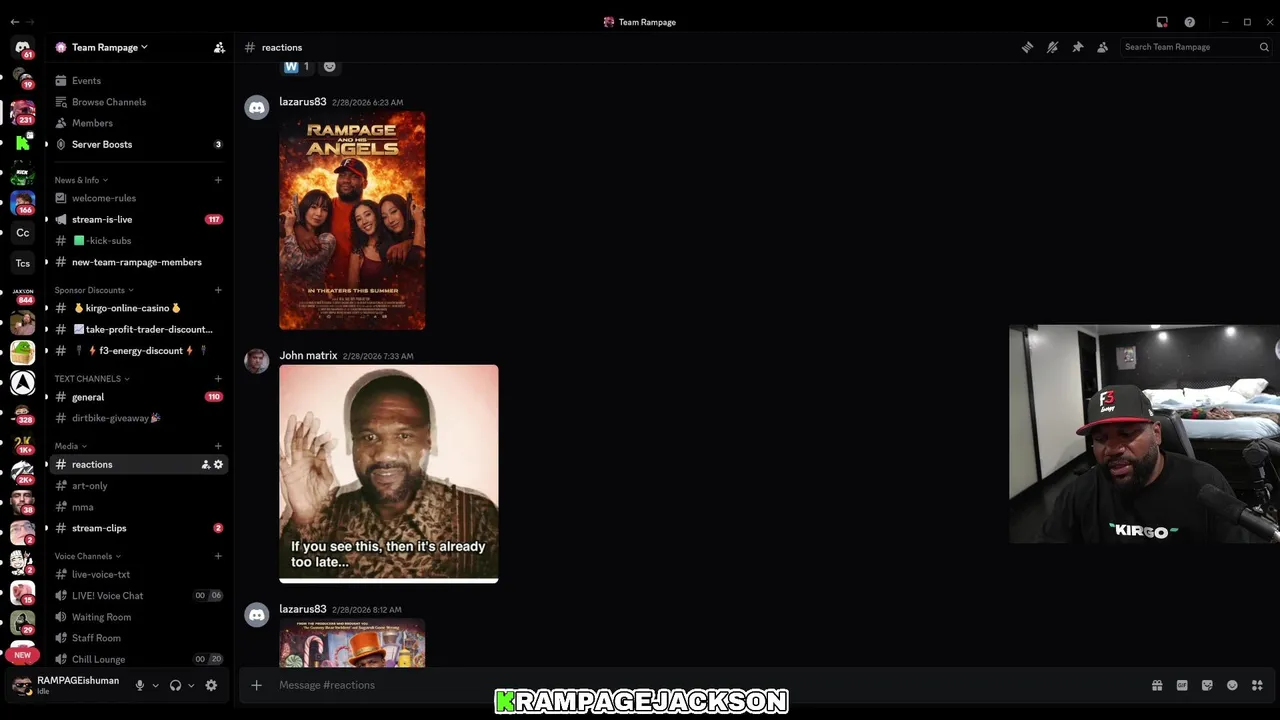Screen dimensions: 1280x720
Task: Go back using title bar arrow
Action: [14, 22]
